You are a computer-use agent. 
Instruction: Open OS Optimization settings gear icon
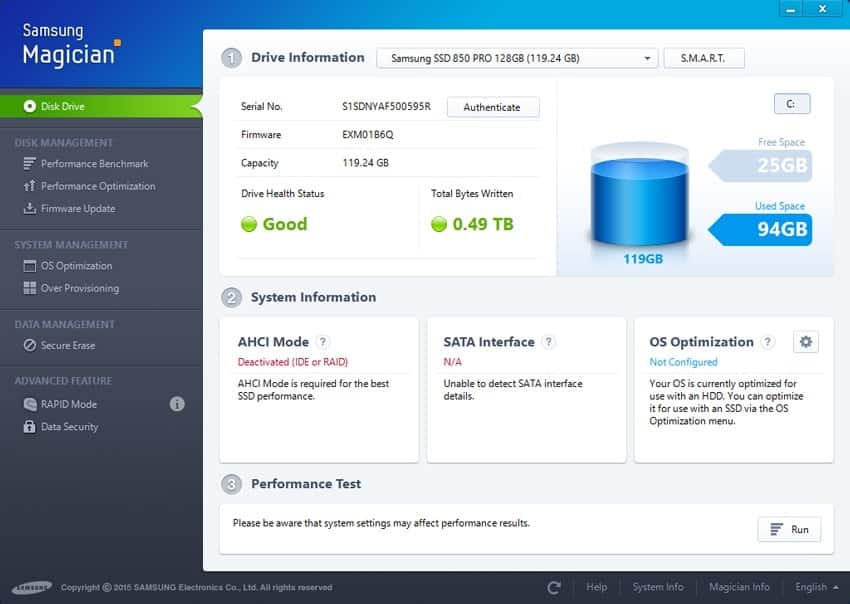(x=805, y=342)
